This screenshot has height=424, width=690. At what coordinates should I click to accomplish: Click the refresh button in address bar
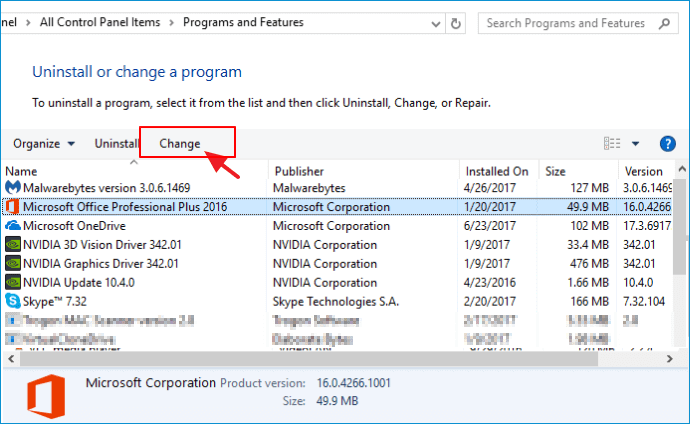click(x=455, y=23)
